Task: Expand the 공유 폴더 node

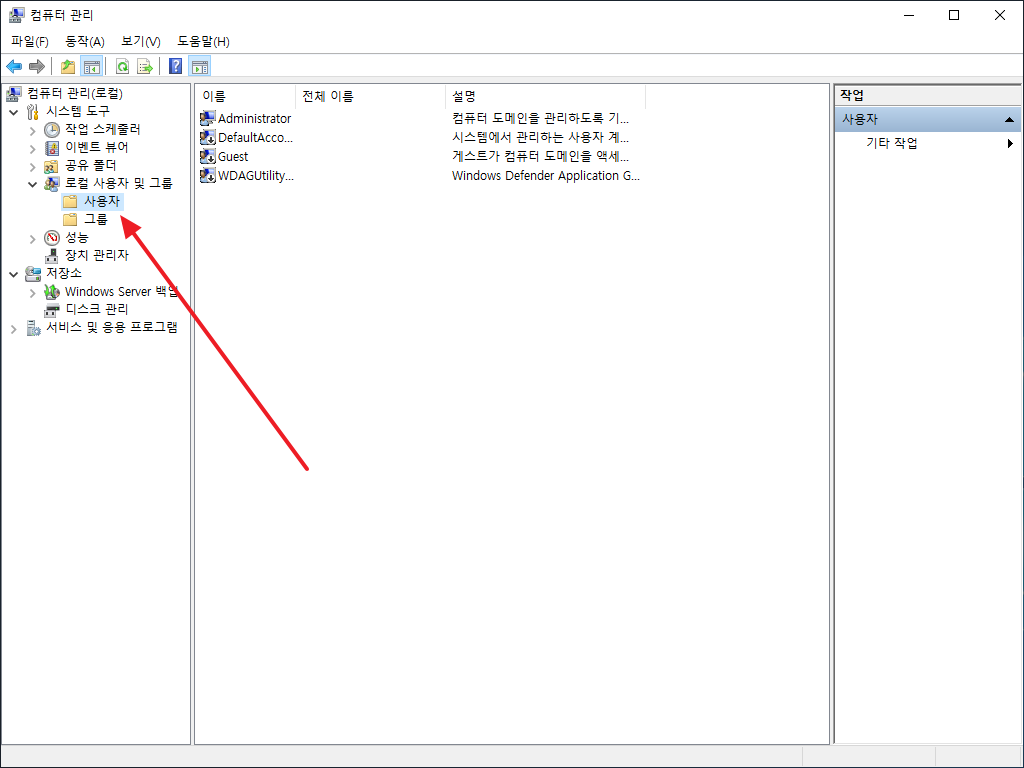Action: pyautogui.click(x=33, y=167)
